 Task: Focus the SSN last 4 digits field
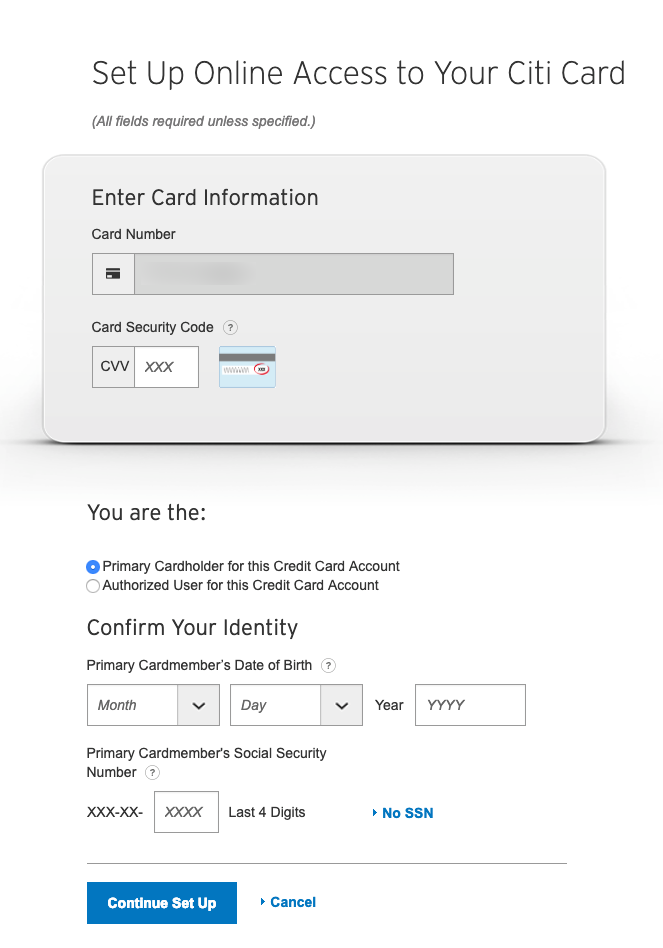coord(186,812)
